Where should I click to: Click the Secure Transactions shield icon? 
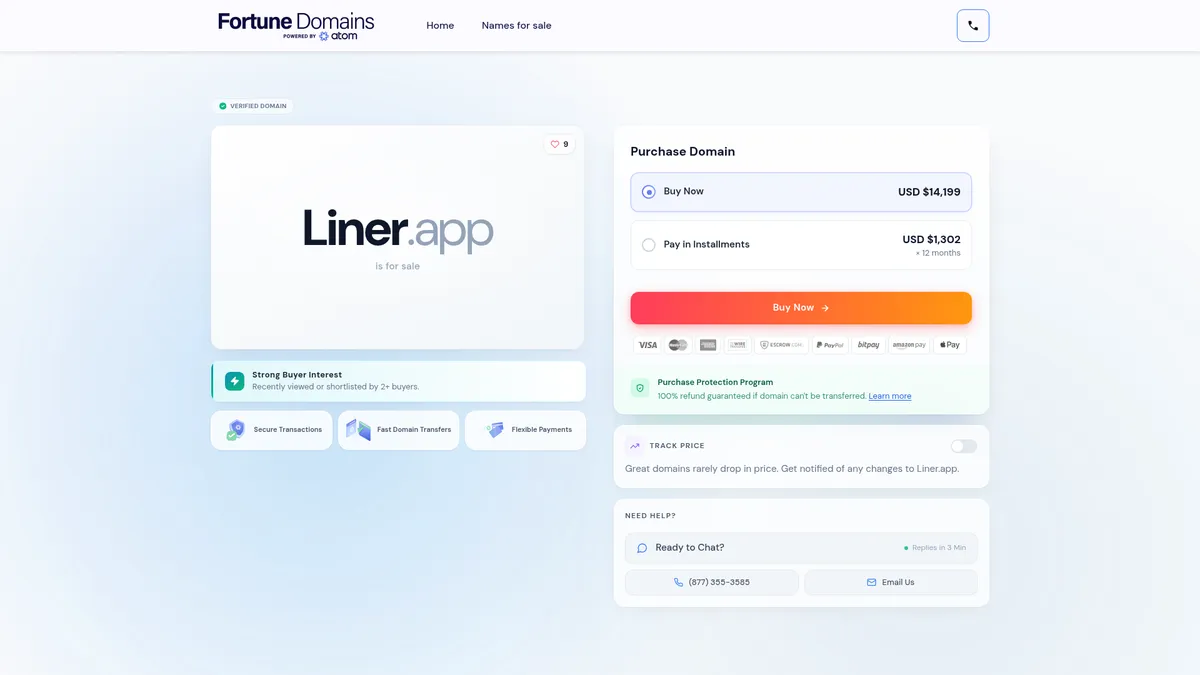pyautogui.click(x=235, y=430)
